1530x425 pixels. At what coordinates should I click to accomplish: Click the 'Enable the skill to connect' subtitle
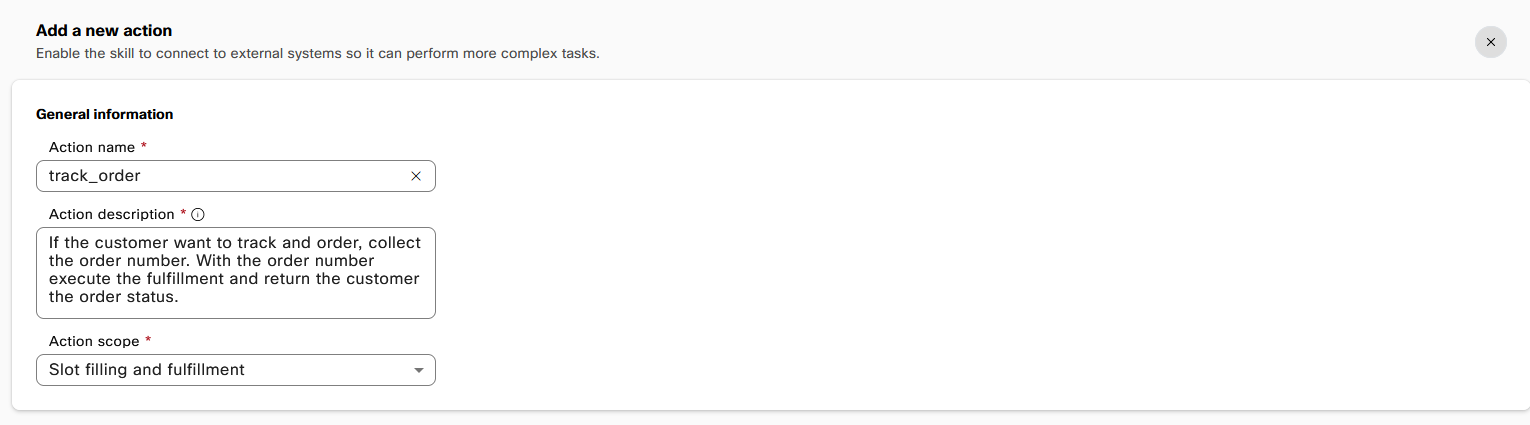click(317, 53)
